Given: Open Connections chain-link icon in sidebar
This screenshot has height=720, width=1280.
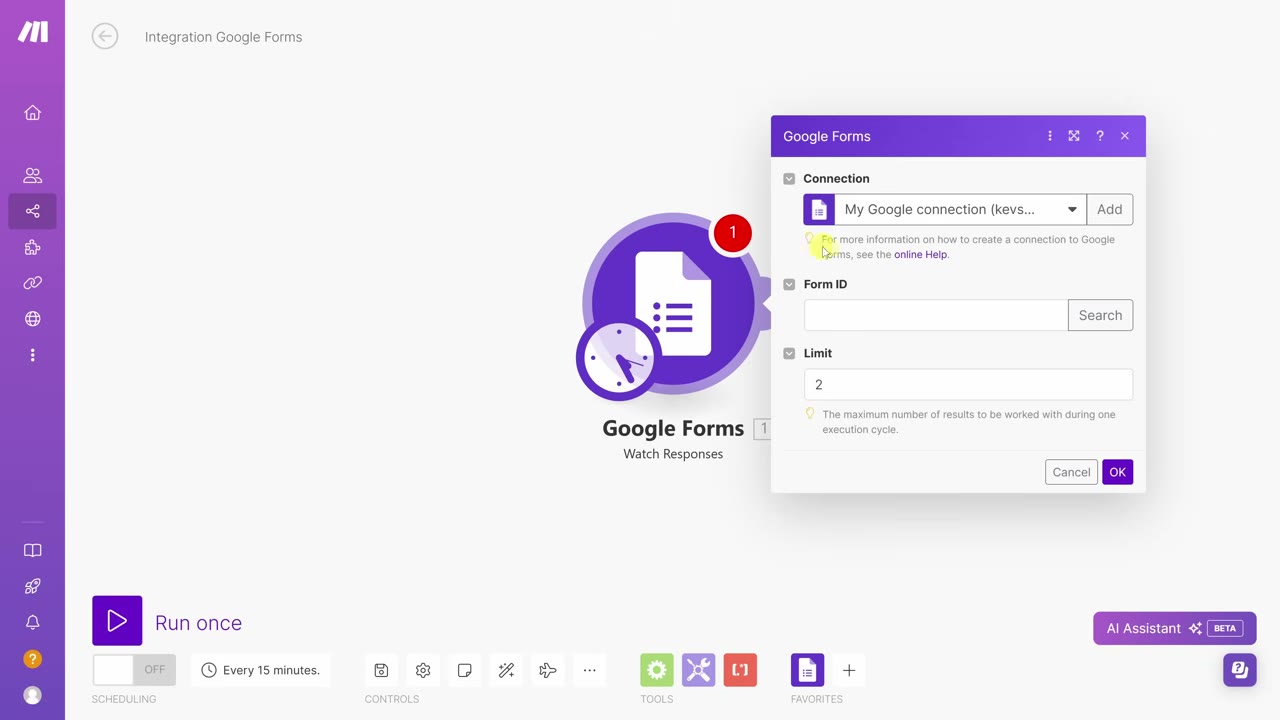Looking at the screenshot, I should tap(33, 283).
